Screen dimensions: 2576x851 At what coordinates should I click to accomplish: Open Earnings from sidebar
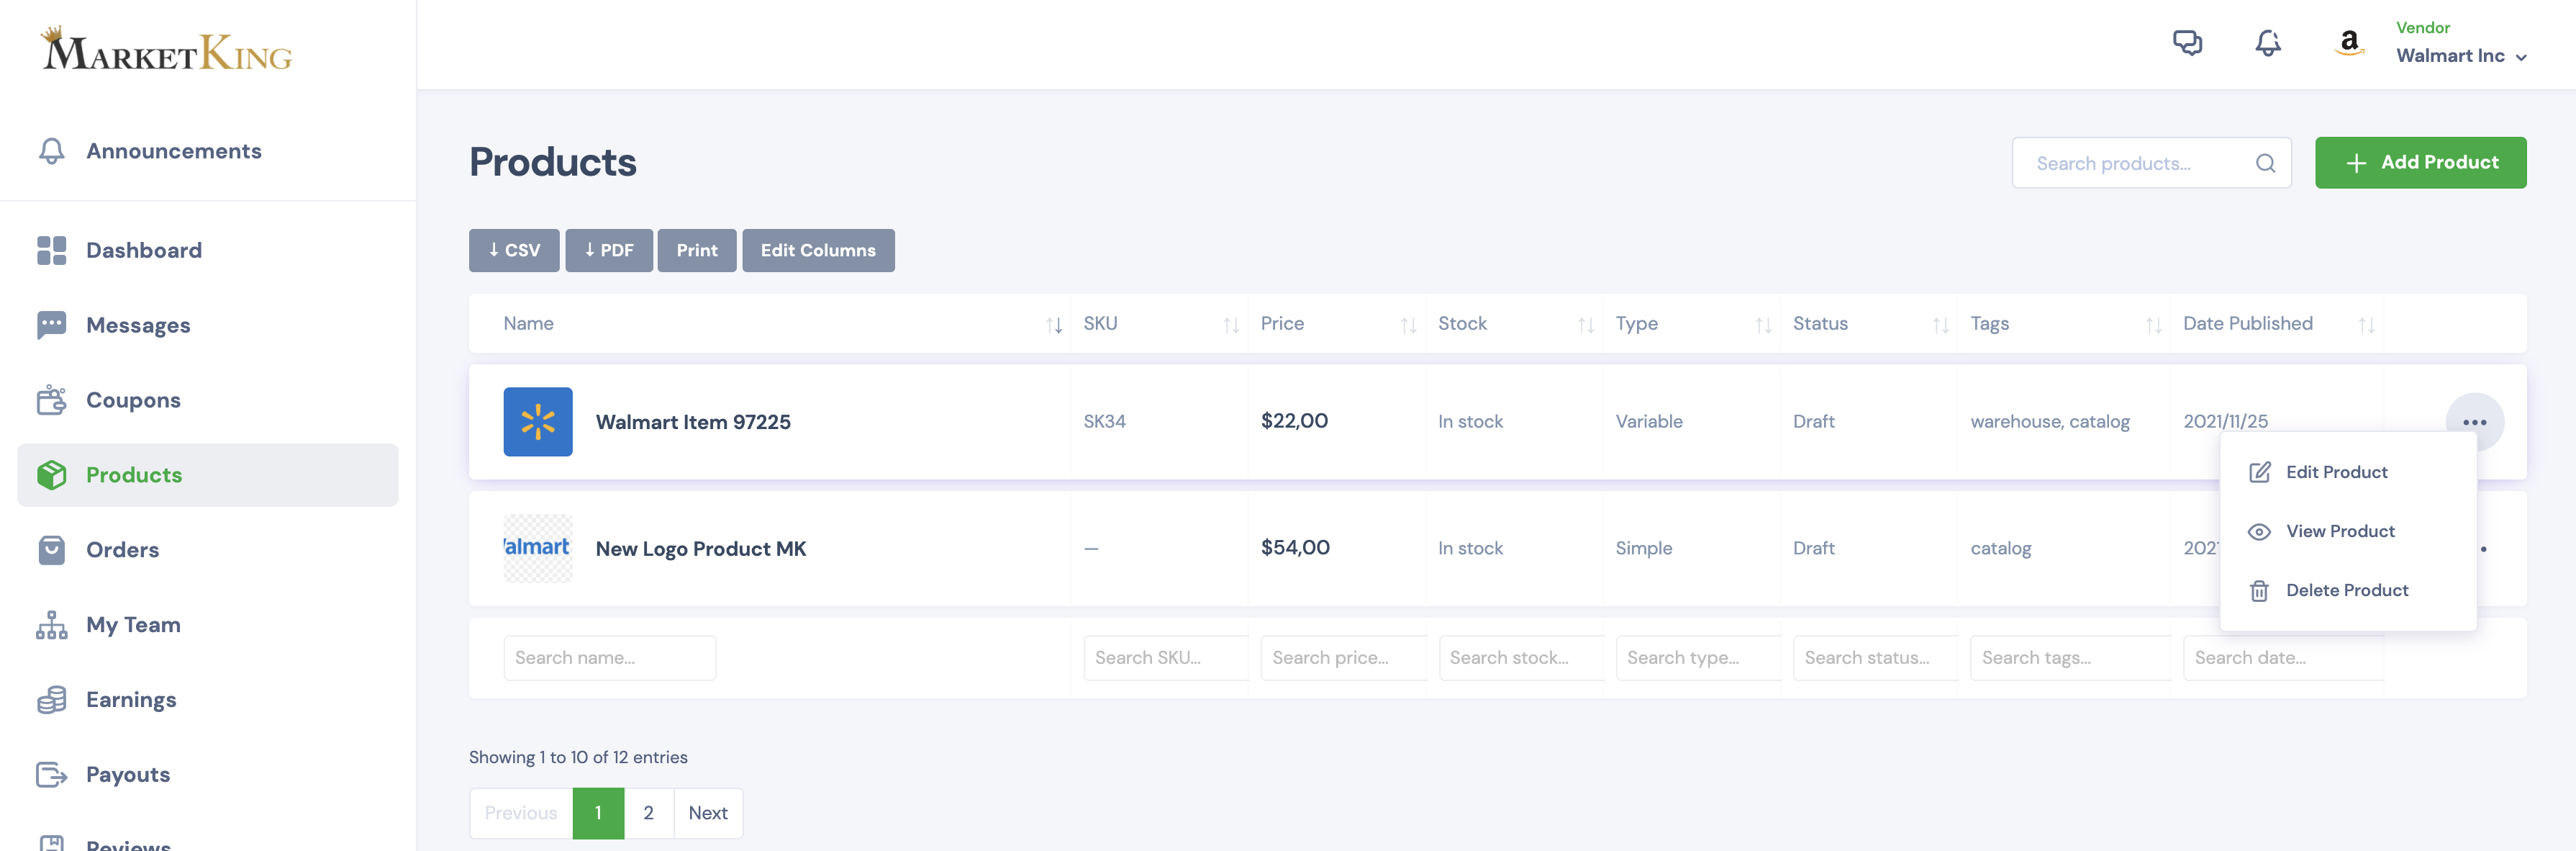[x=131, y=700]
